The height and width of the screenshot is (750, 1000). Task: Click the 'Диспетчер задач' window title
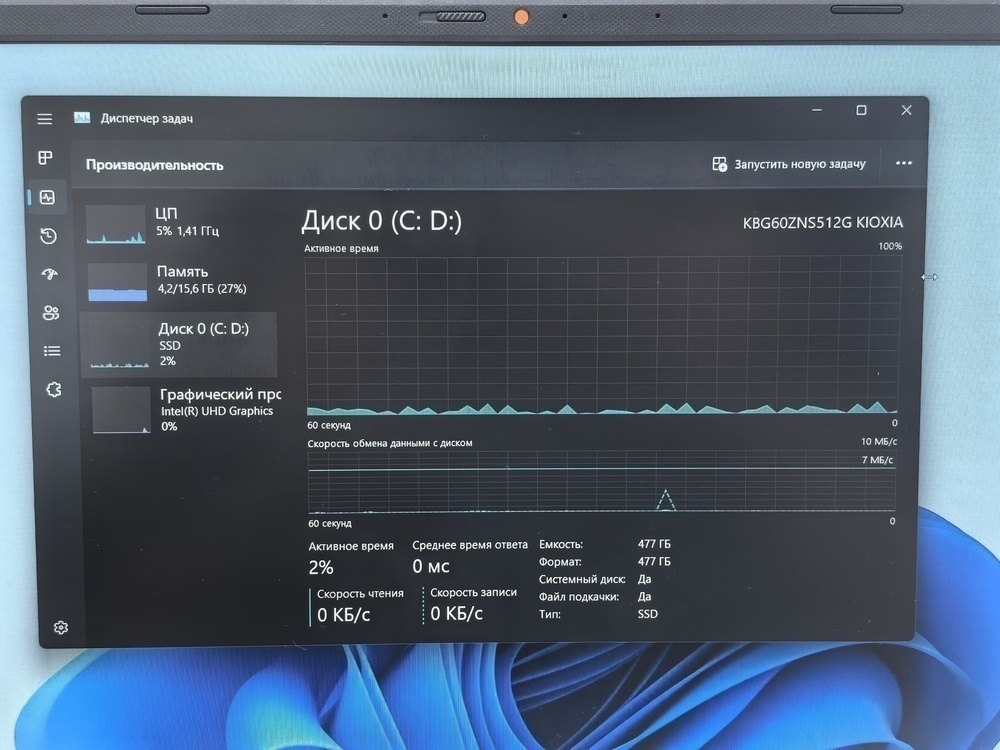coord(147,119)
